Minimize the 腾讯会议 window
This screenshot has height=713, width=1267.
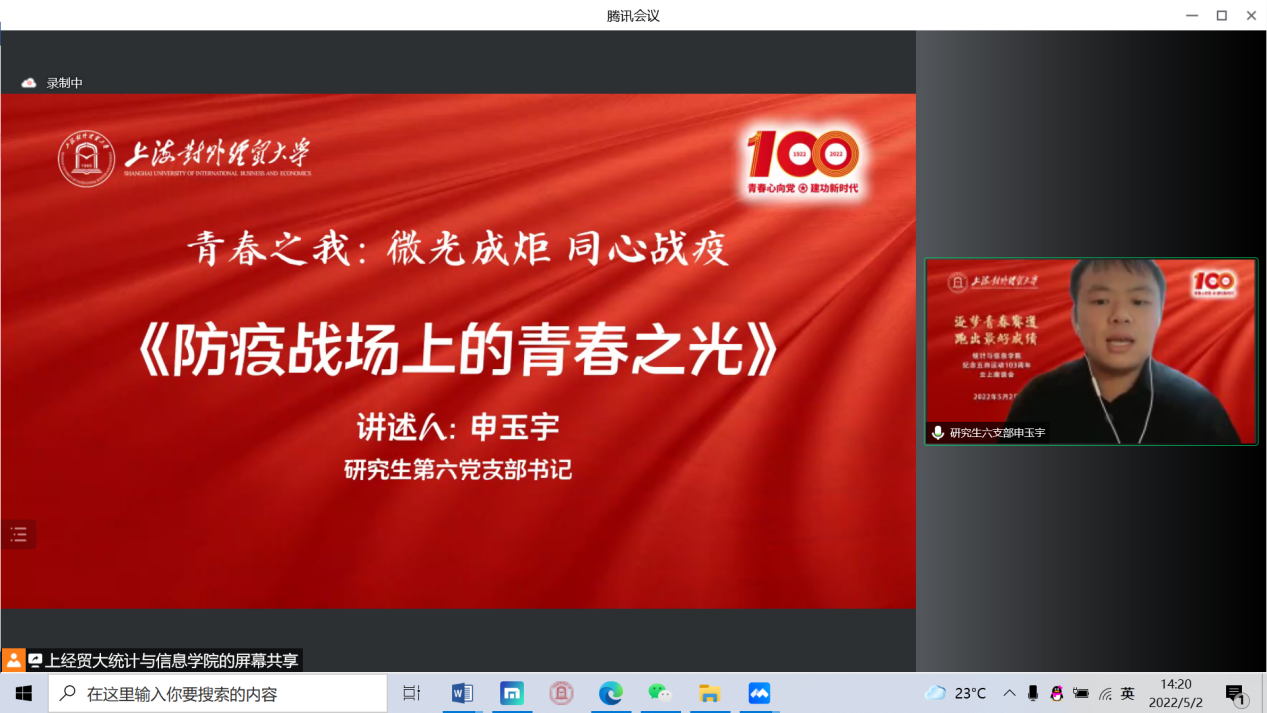tap(1192, 15)
